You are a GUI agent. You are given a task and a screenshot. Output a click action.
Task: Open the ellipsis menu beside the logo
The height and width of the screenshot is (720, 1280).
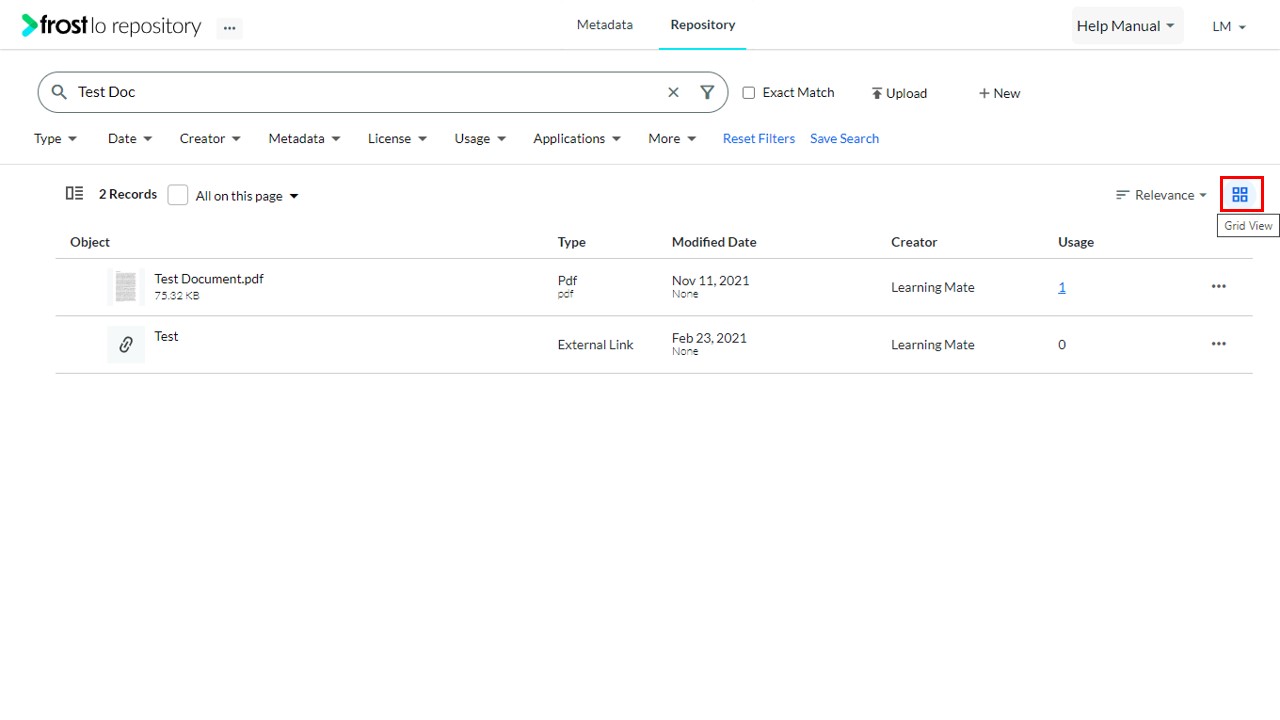coord(230,28)
